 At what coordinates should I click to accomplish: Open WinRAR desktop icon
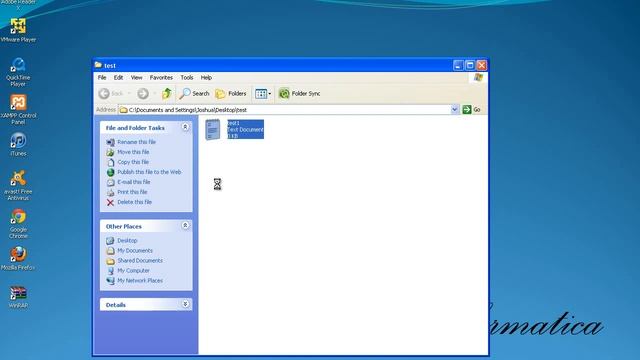click(18, 297)
